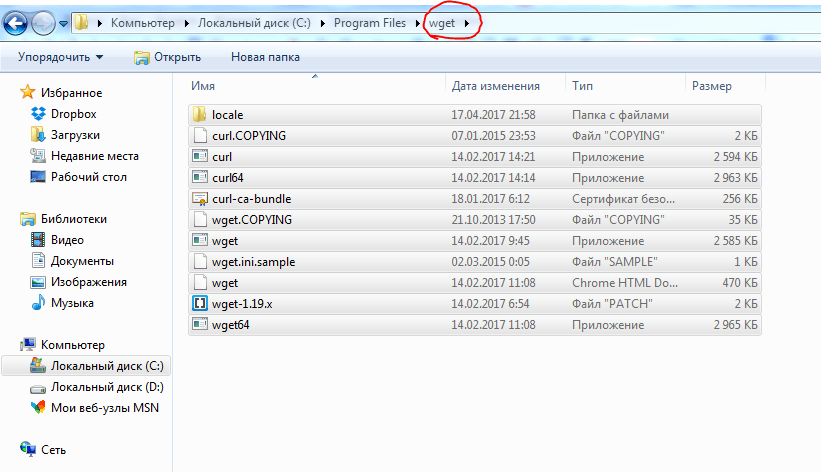
Task: Click the wget64 application icon
Action: point(198,325)
